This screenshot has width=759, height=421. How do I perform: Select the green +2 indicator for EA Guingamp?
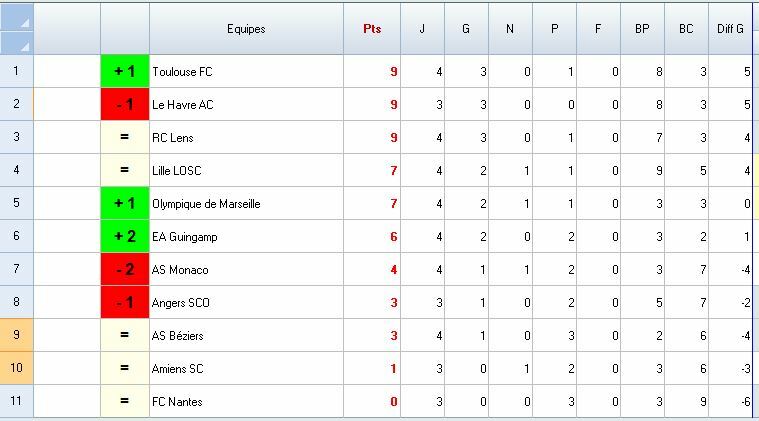[x=125, y=237]
